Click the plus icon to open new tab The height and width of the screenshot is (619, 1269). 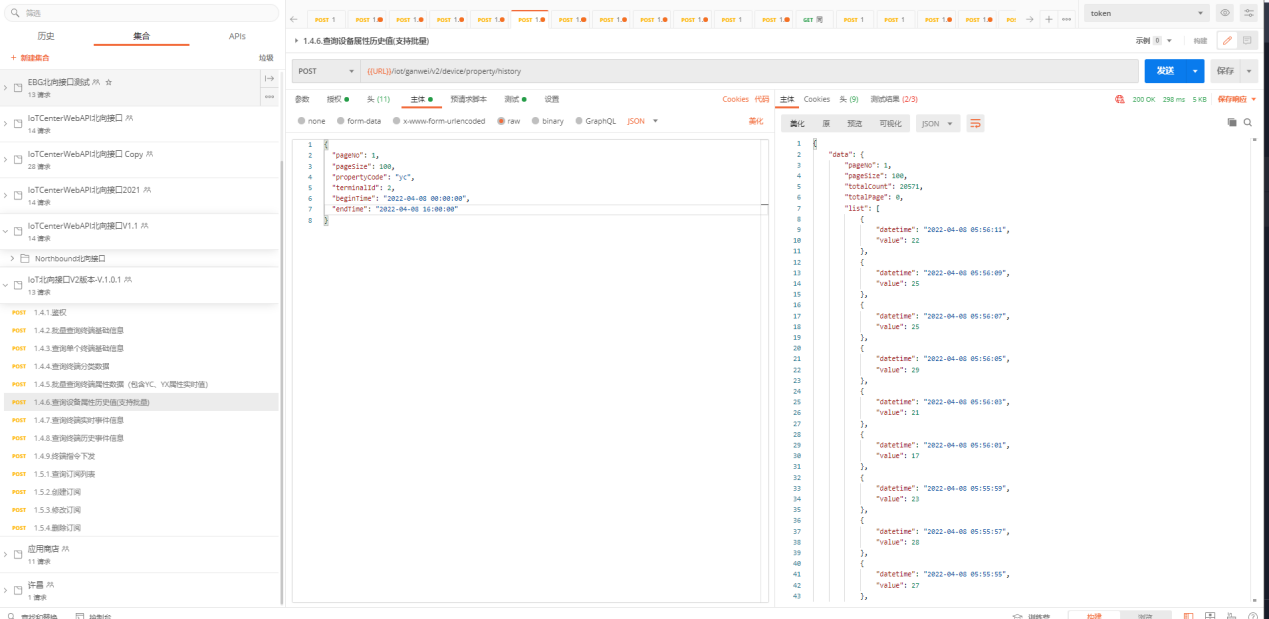1048,20
